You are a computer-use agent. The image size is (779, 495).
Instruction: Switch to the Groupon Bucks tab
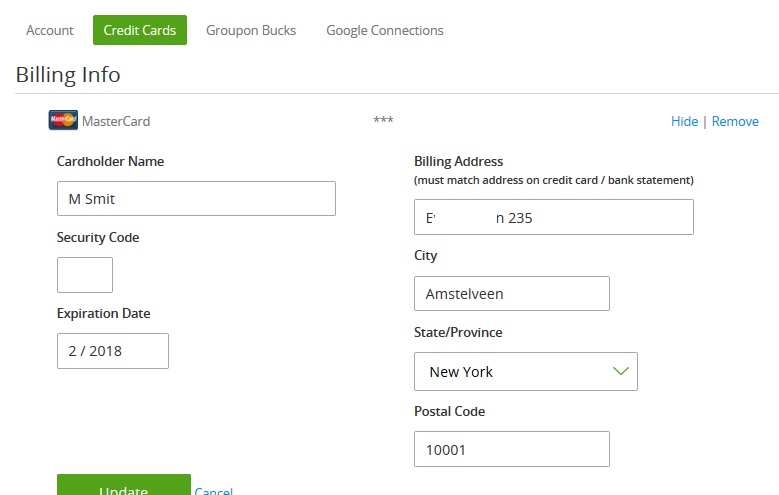click(251, 30)
